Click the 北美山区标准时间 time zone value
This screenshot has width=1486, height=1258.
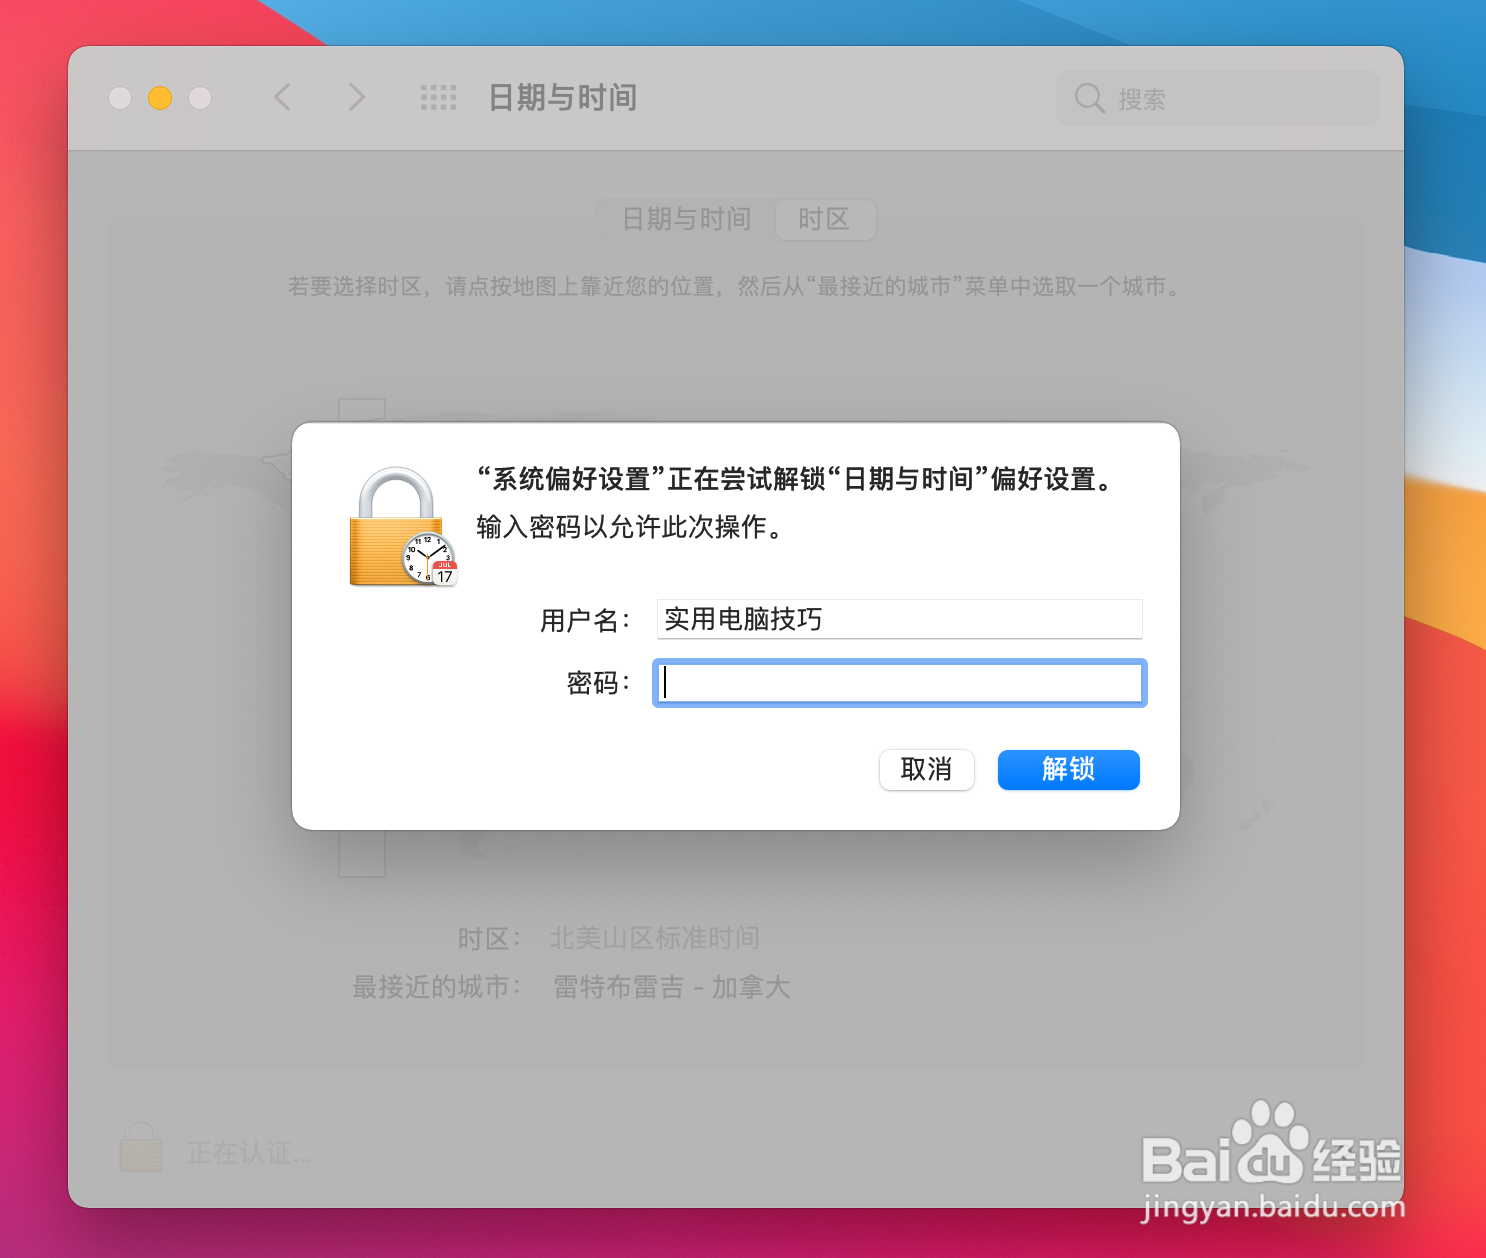pos(654,938)
